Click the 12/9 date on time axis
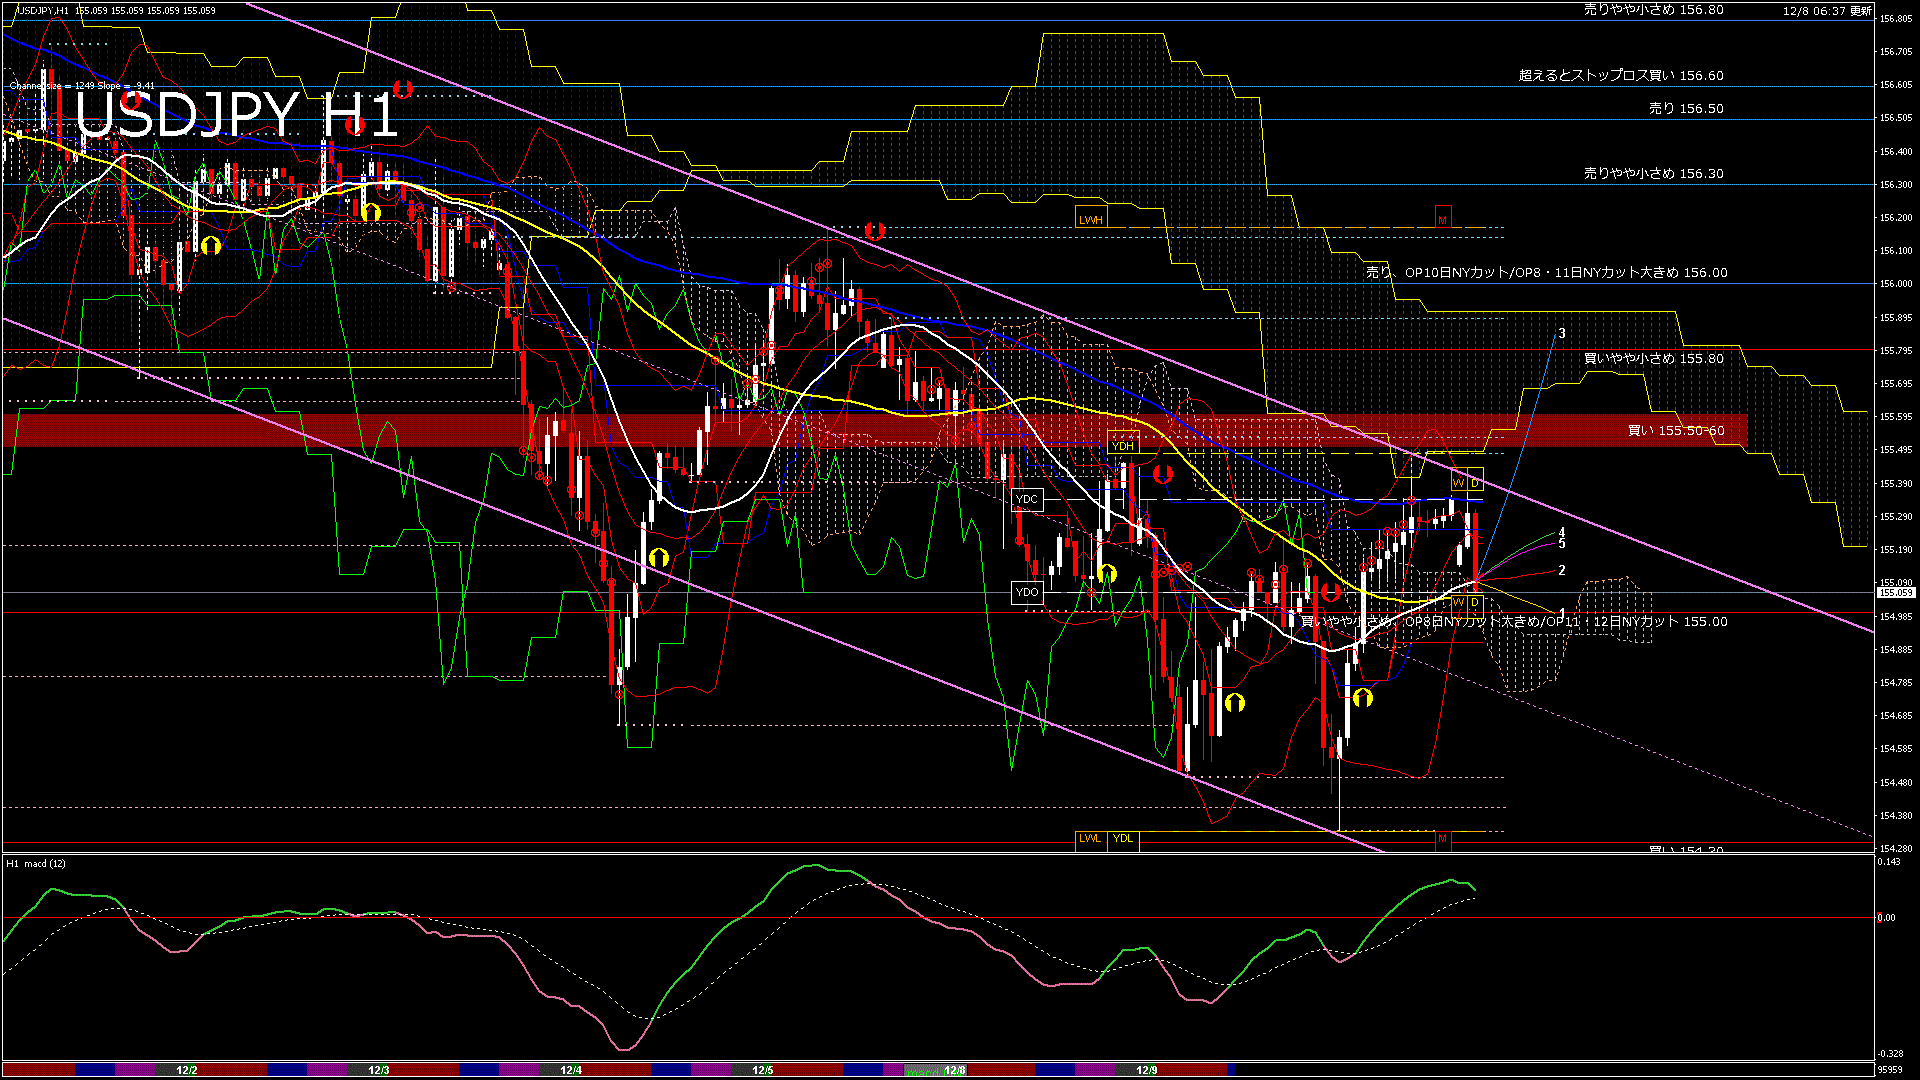 click(x=1146, y=1070)
